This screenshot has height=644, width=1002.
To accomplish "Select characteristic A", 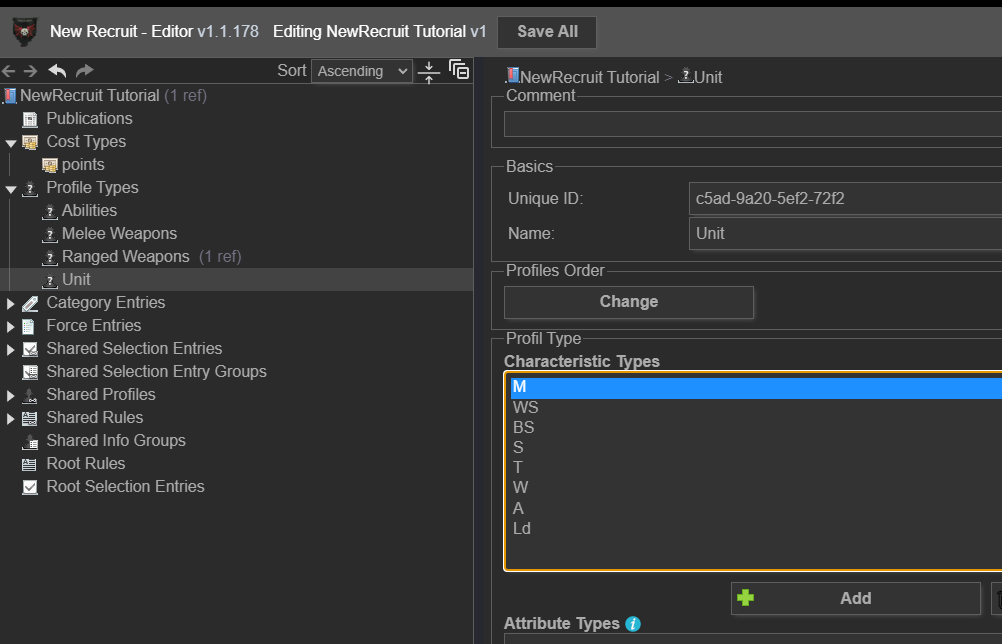I will click(x=757, y=508).
